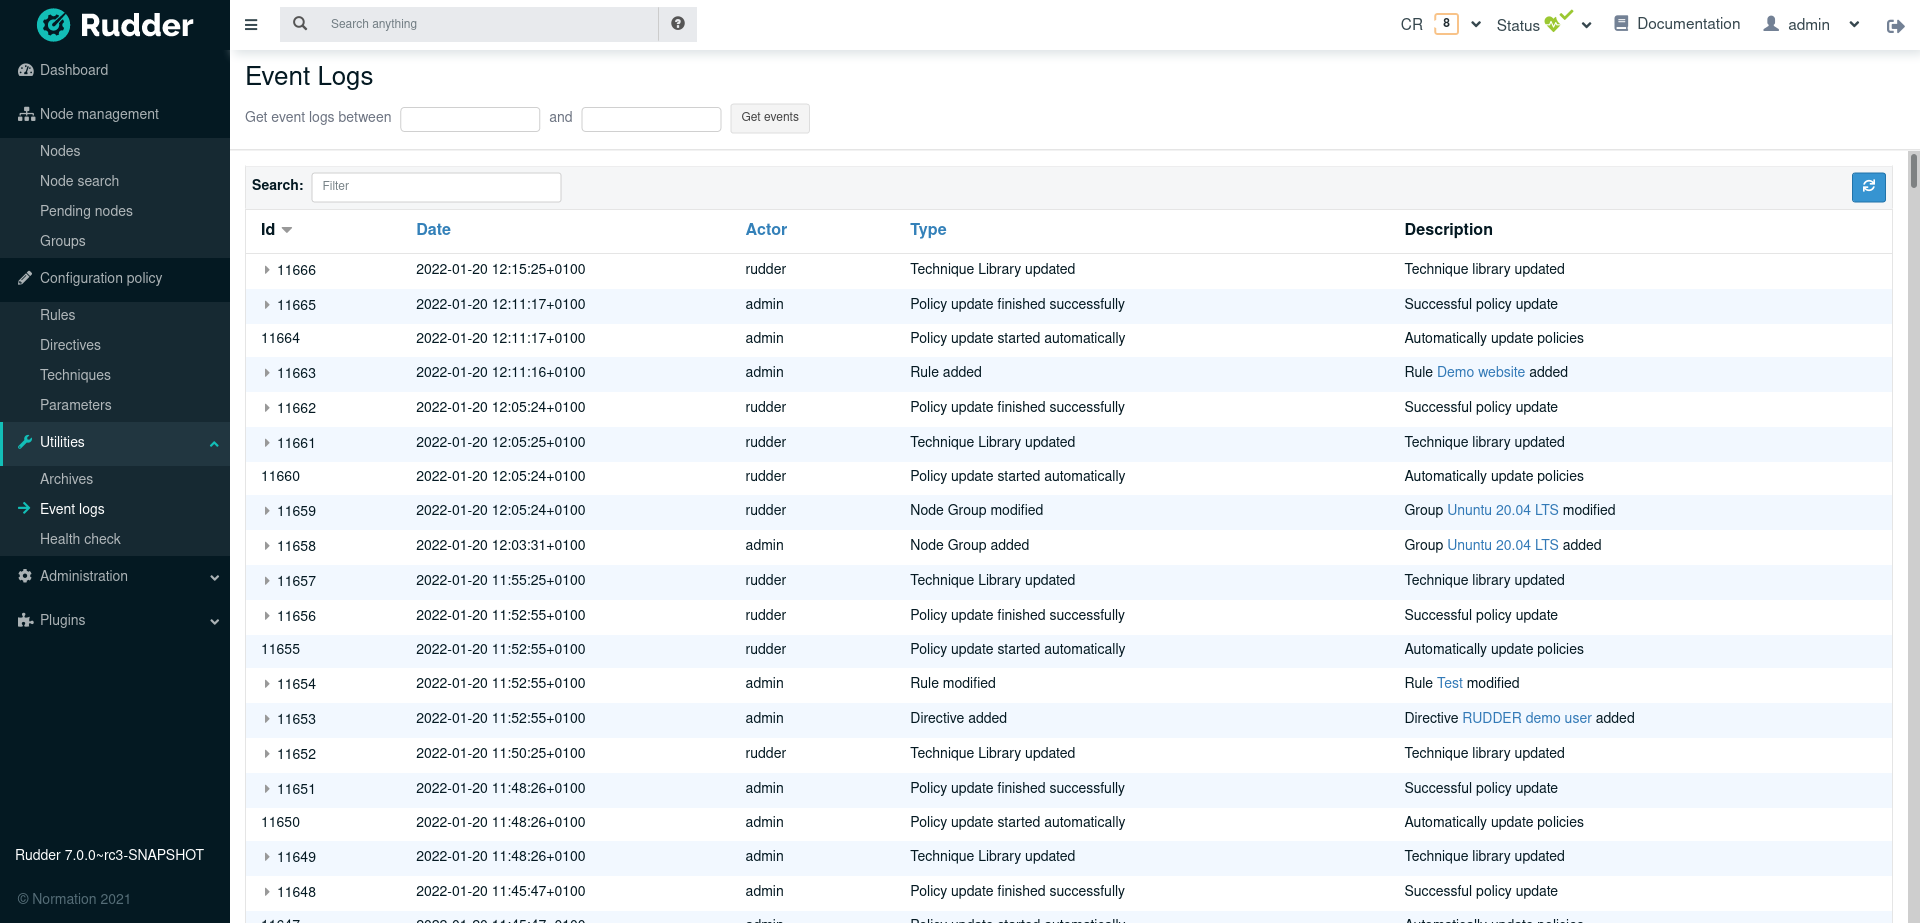1920x923 pixels.
Task: Go to Health check
Action: tap(80, 539)
